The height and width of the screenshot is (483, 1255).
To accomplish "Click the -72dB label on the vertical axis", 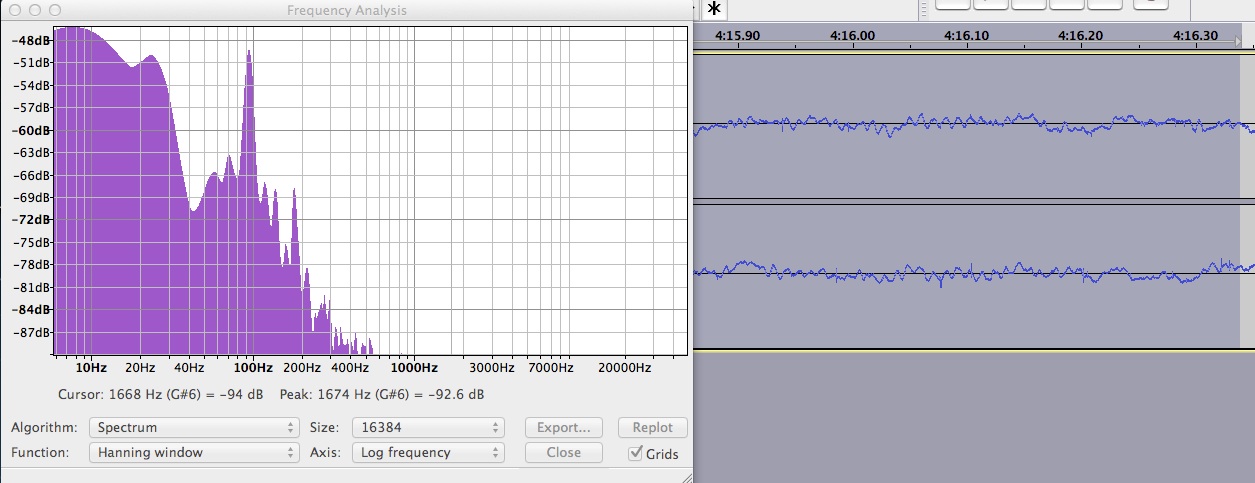I will coord(31,219).
